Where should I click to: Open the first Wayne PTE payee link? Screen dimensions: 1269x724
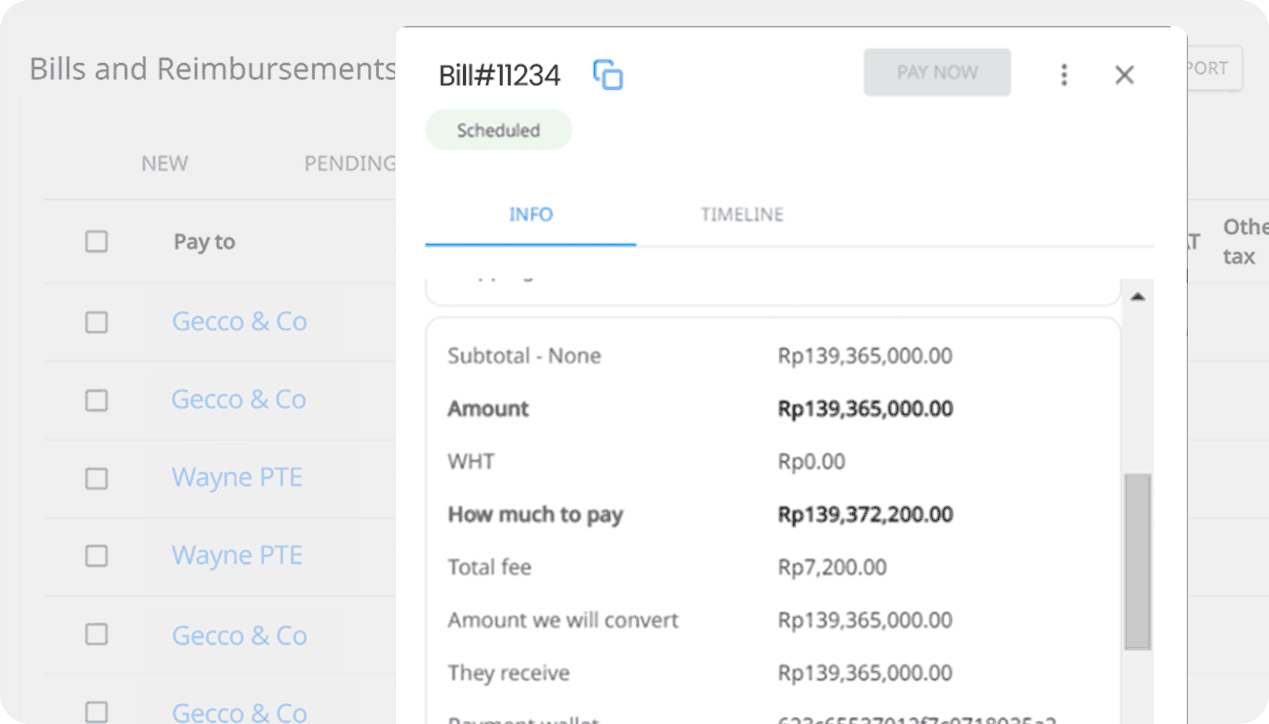coord(237,478)
